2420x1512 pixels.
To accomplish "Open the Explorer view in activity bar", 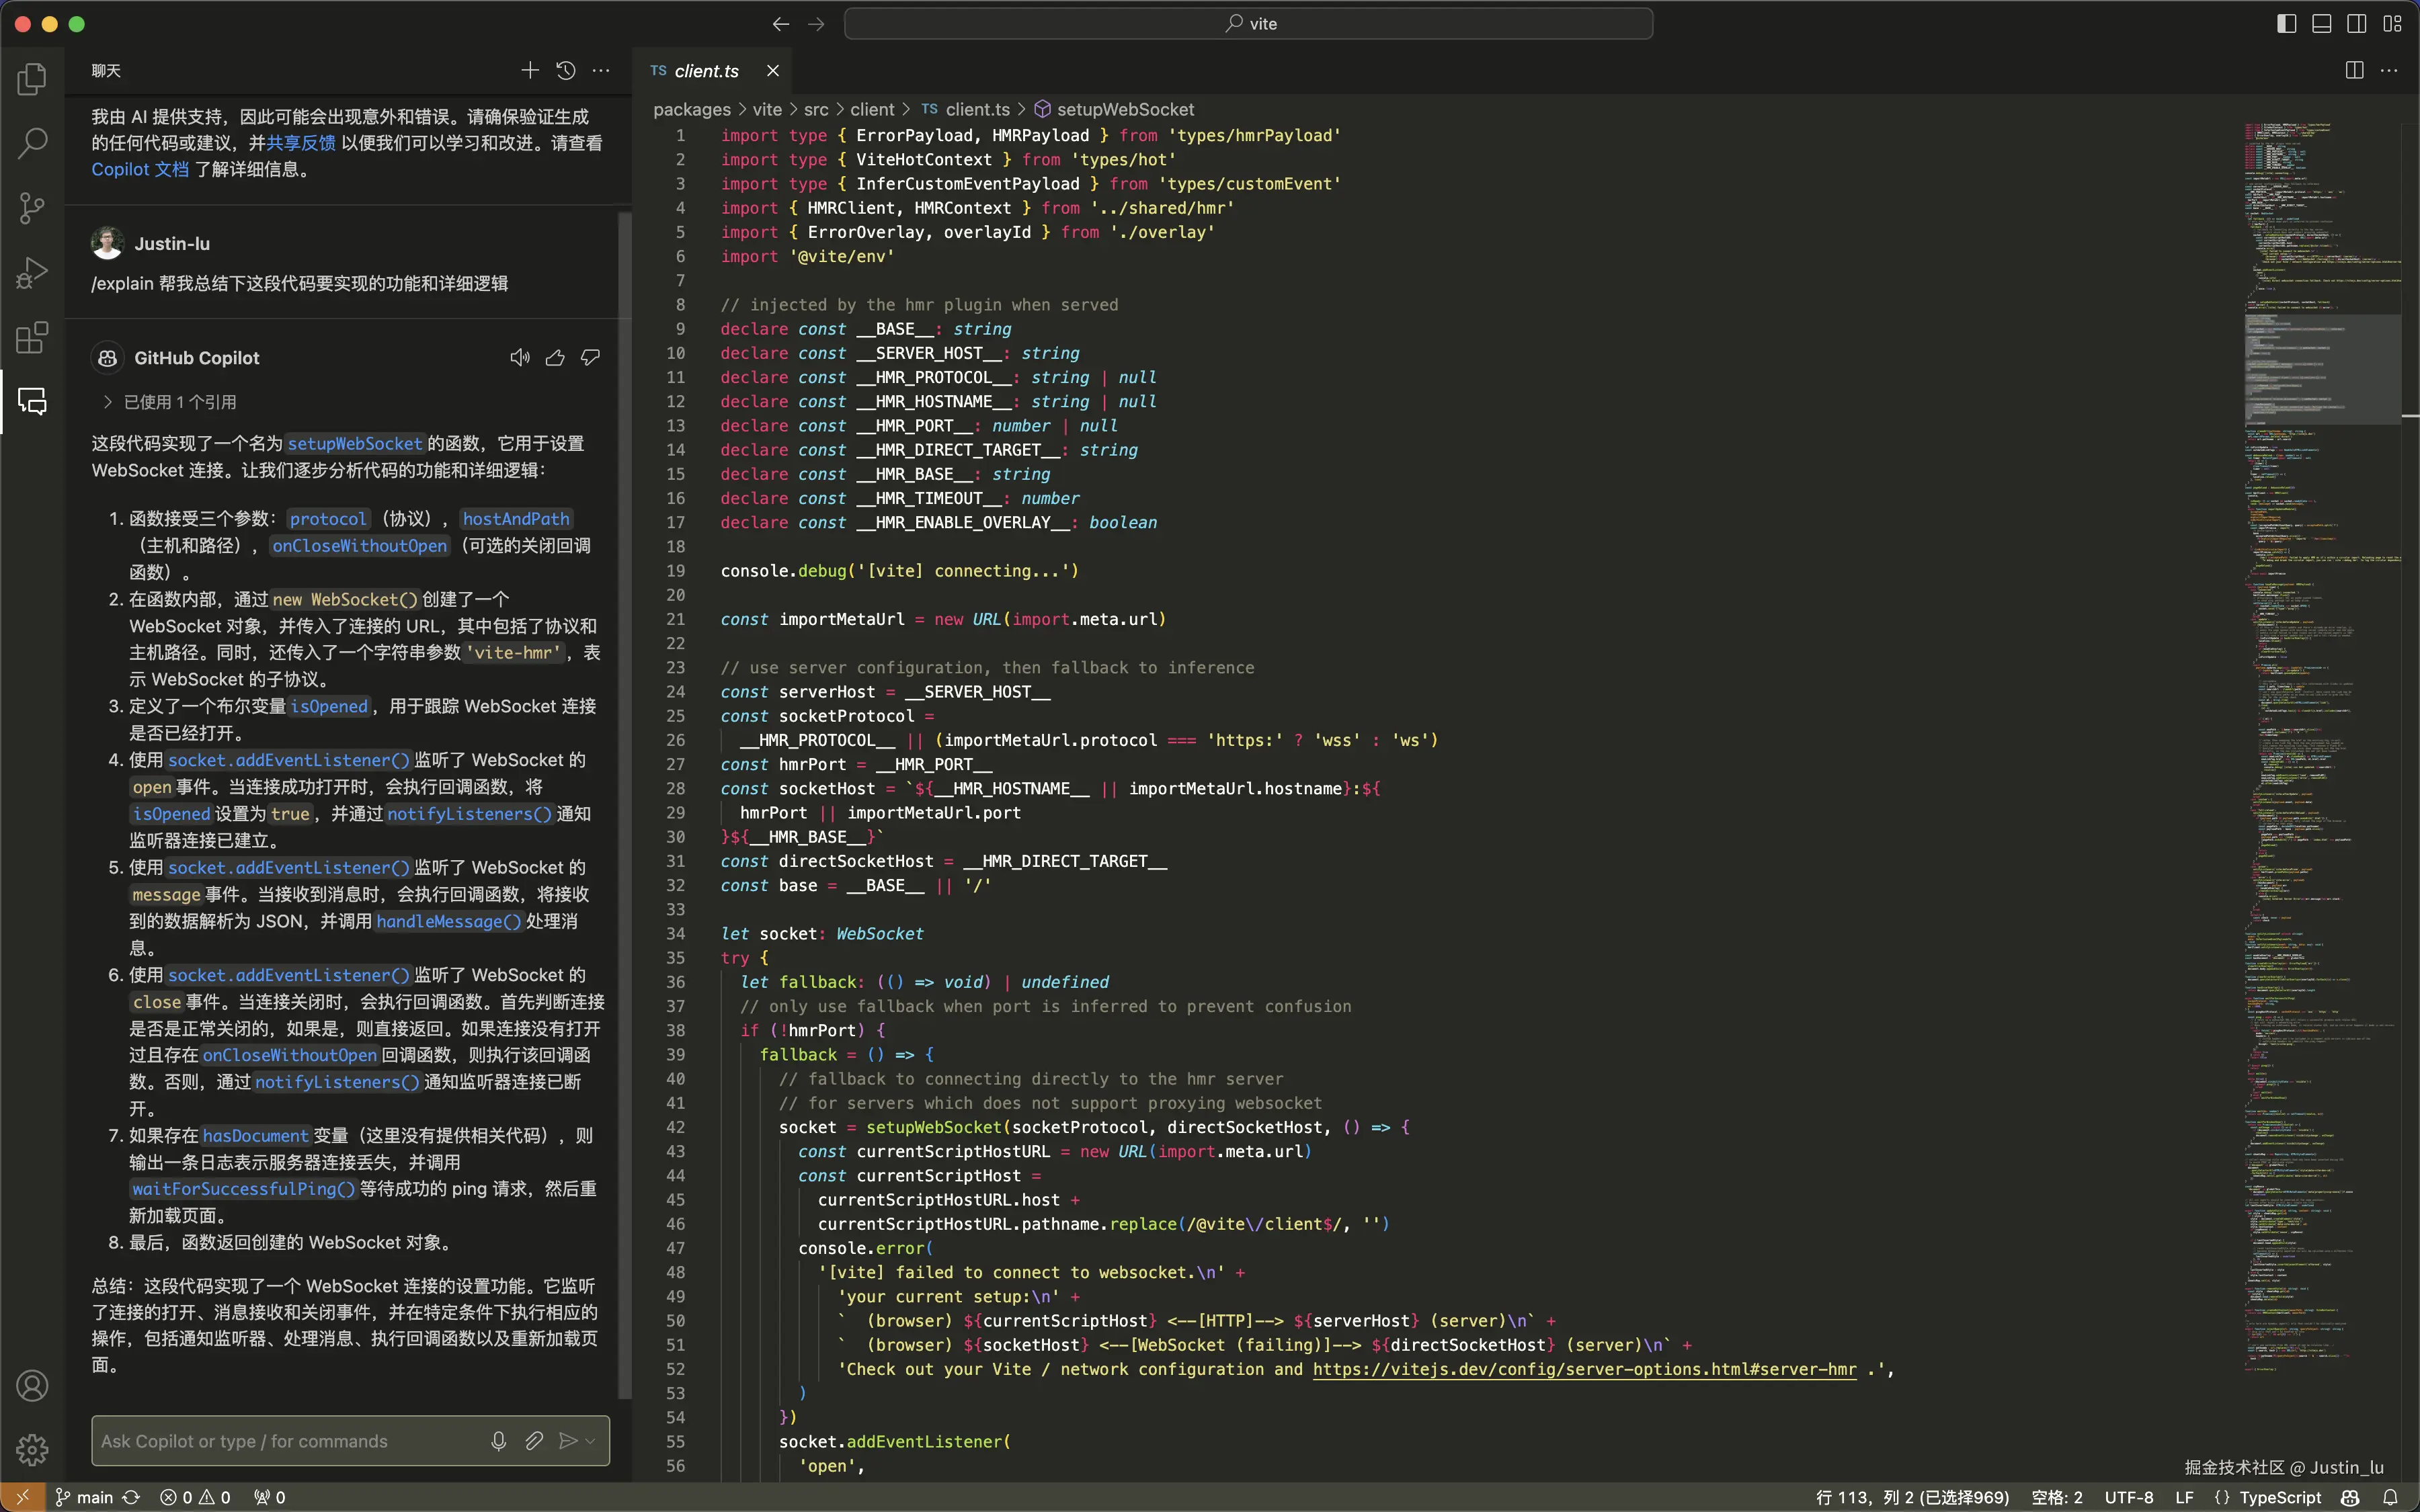I will pyautogui.click(x=32, y=79).
